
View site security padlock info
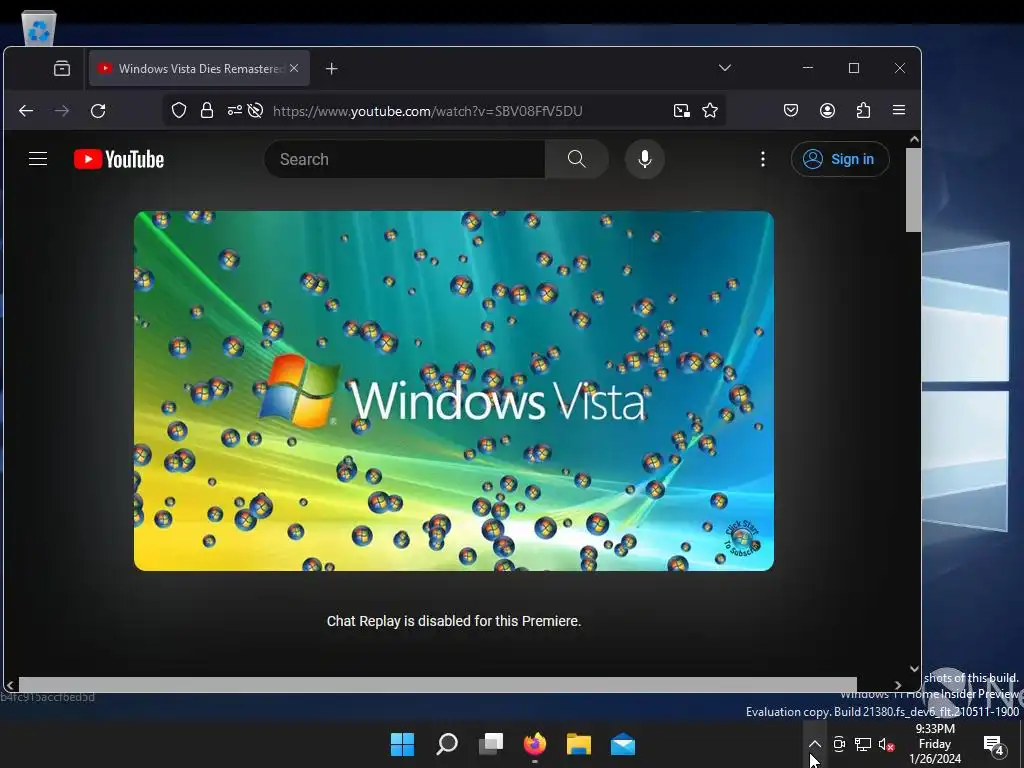click(x=207, y=110)
